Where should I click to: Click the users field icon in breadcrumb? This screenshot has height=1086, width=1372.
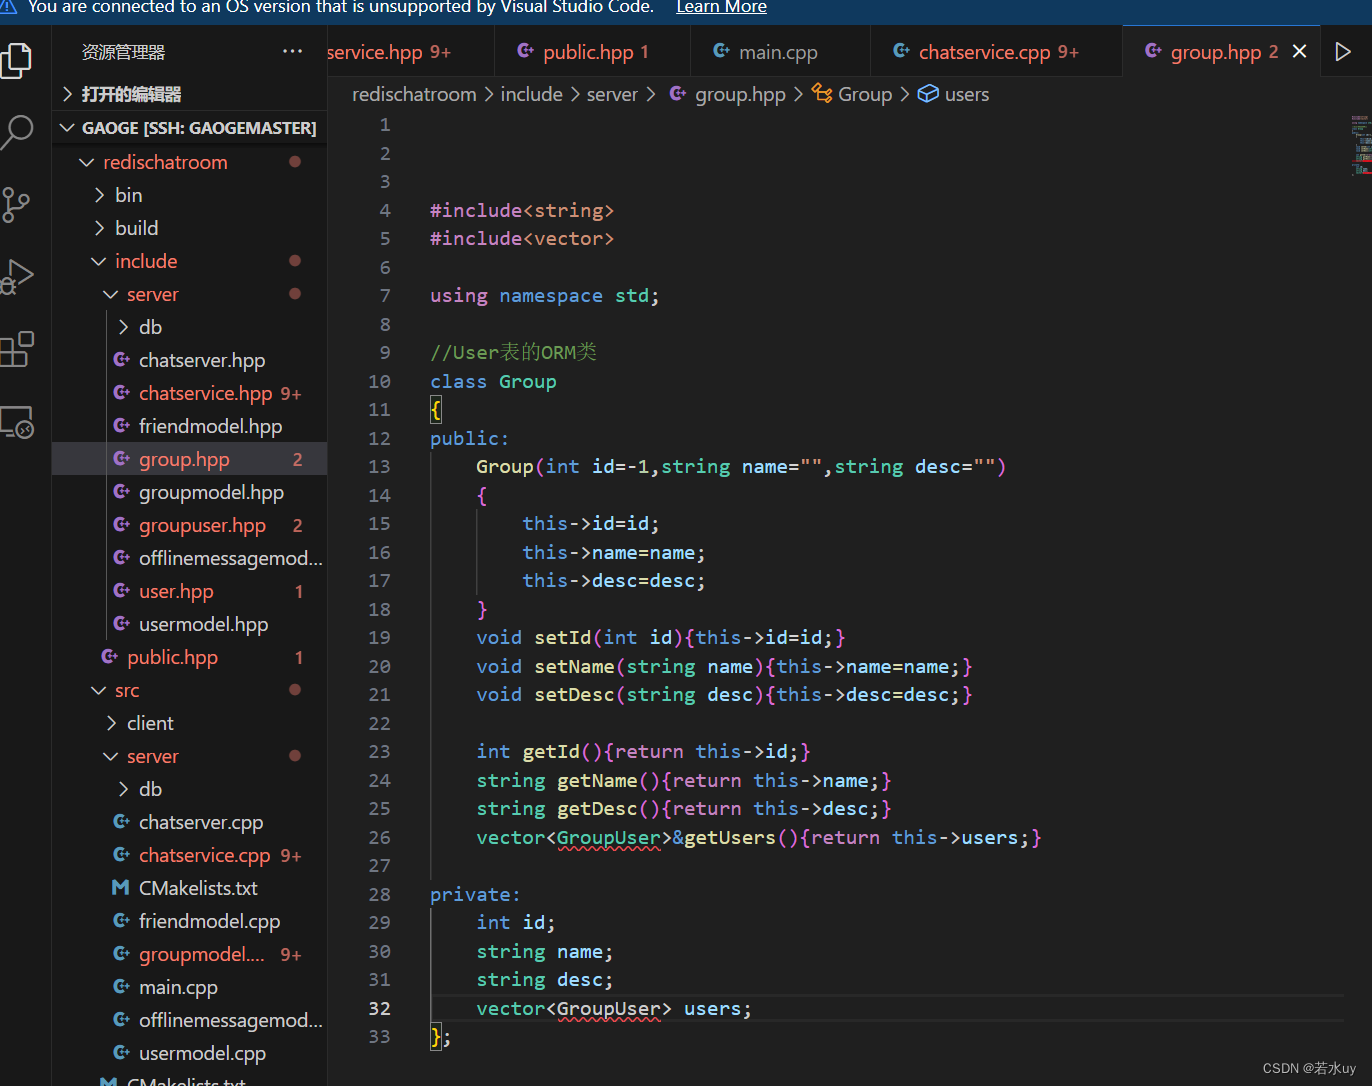coord(928,94)
